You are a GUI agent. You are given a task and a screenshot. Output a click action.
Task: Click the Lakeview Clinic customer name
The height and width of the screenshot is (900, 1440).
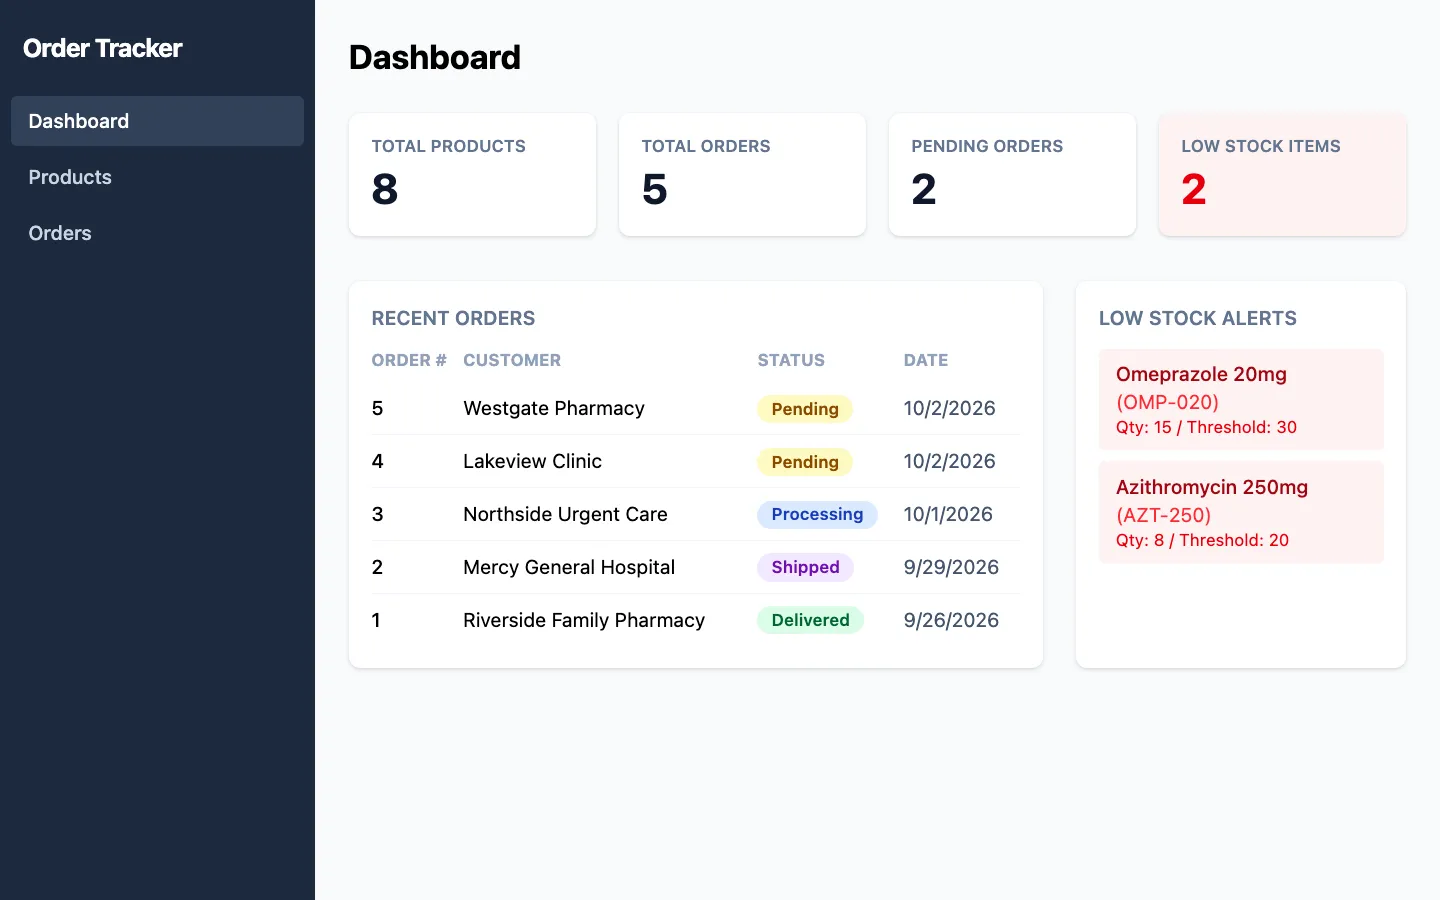pyautogui.click(x=532, y=461)
